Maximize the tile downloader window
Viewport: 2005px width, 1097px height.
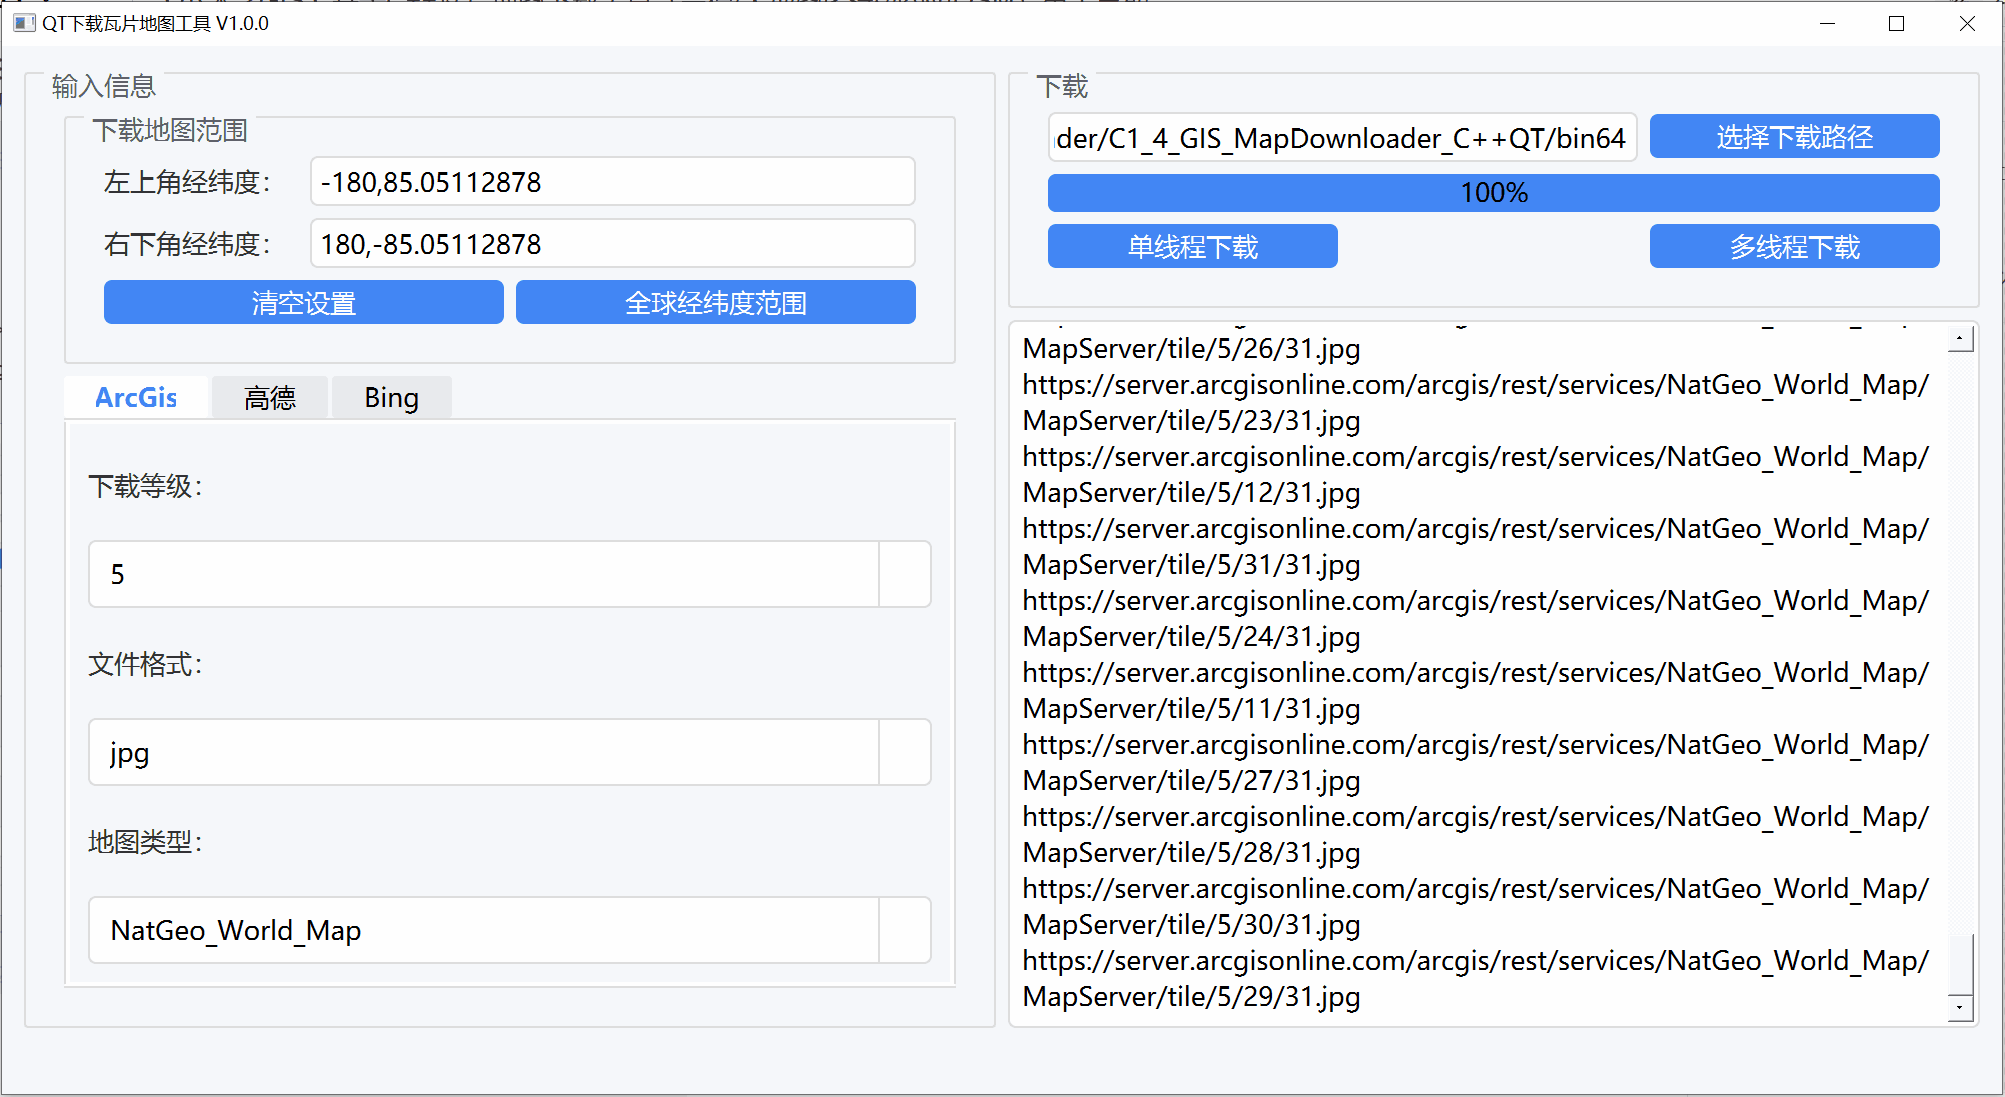click(1896, 23)
